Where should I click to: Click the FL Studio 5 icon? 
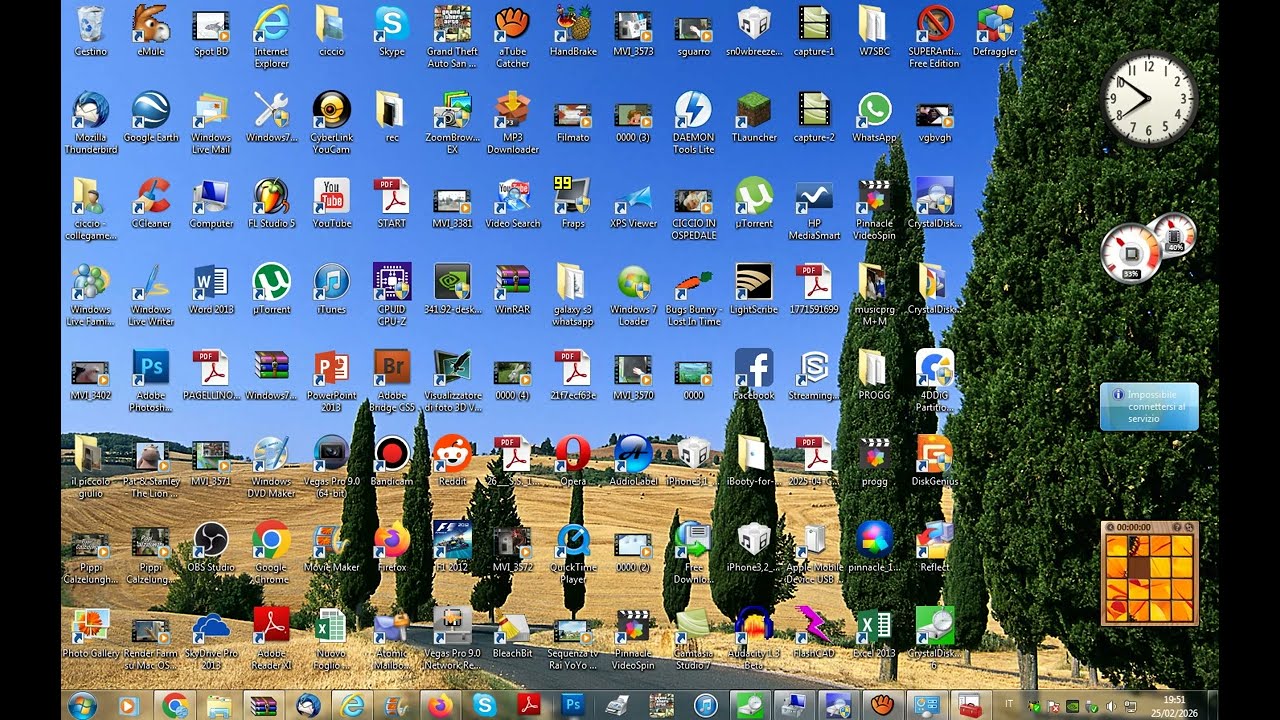[x=271, y=202]
